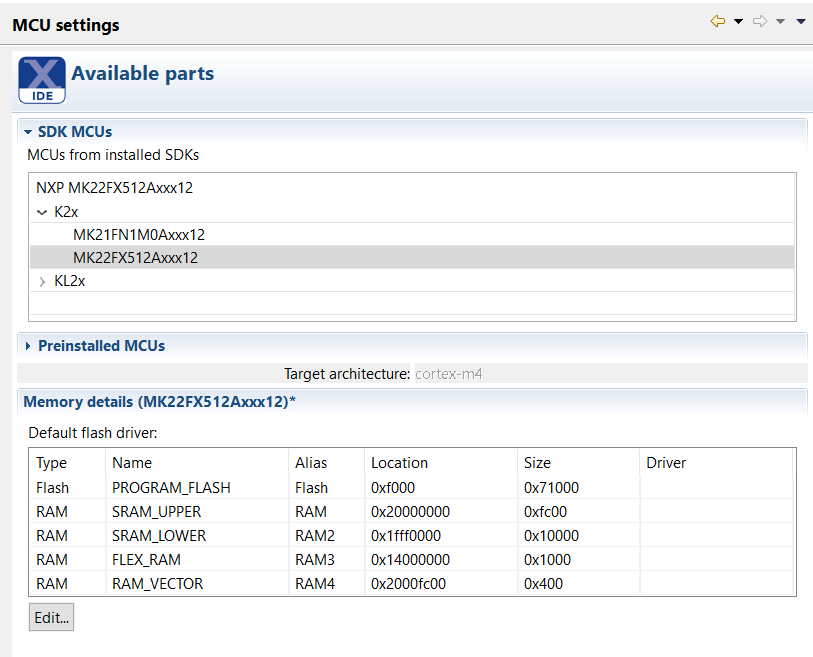Click the MCUXpresso IDE logo icon

click(x=42, y=80)
